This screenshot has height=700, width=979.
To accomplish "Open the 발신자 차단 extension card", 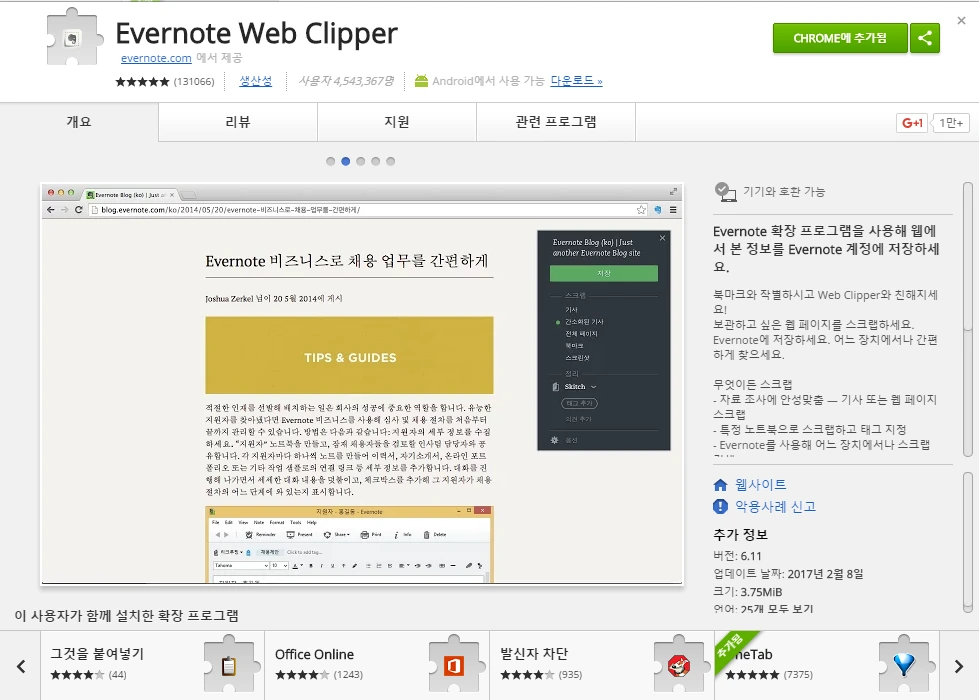I will [602, 665].
